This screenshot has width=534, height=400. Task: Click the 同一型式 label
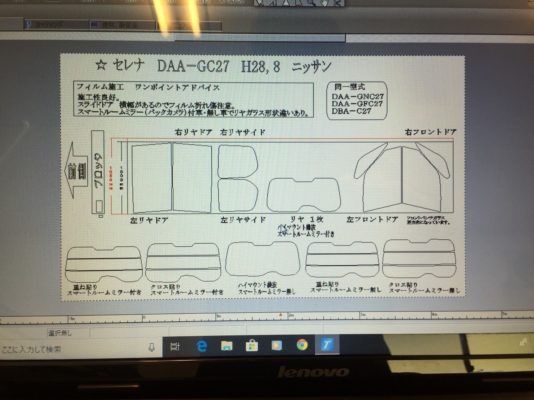[x=349, y=87]
